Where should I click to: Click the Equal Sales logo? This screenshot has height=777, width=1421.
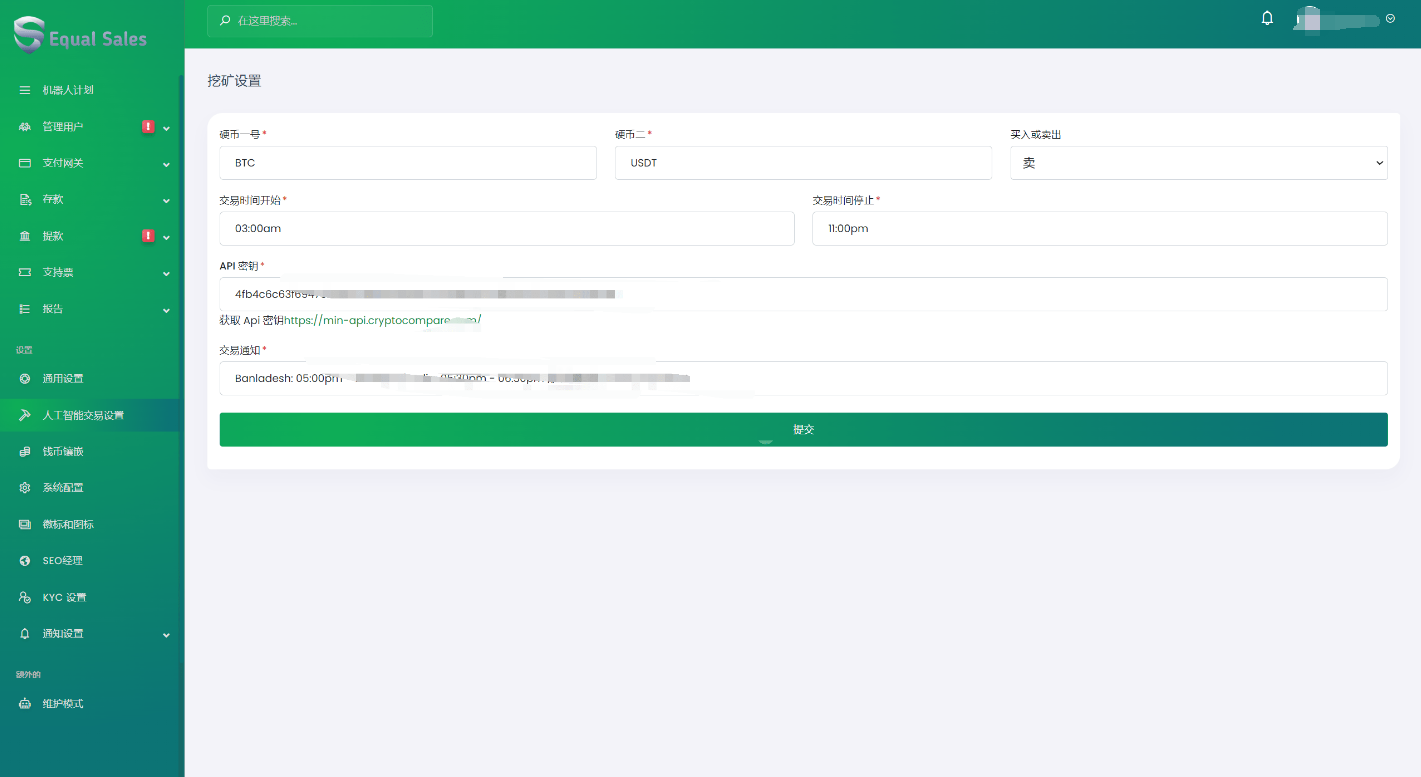[x=80, y=36]
